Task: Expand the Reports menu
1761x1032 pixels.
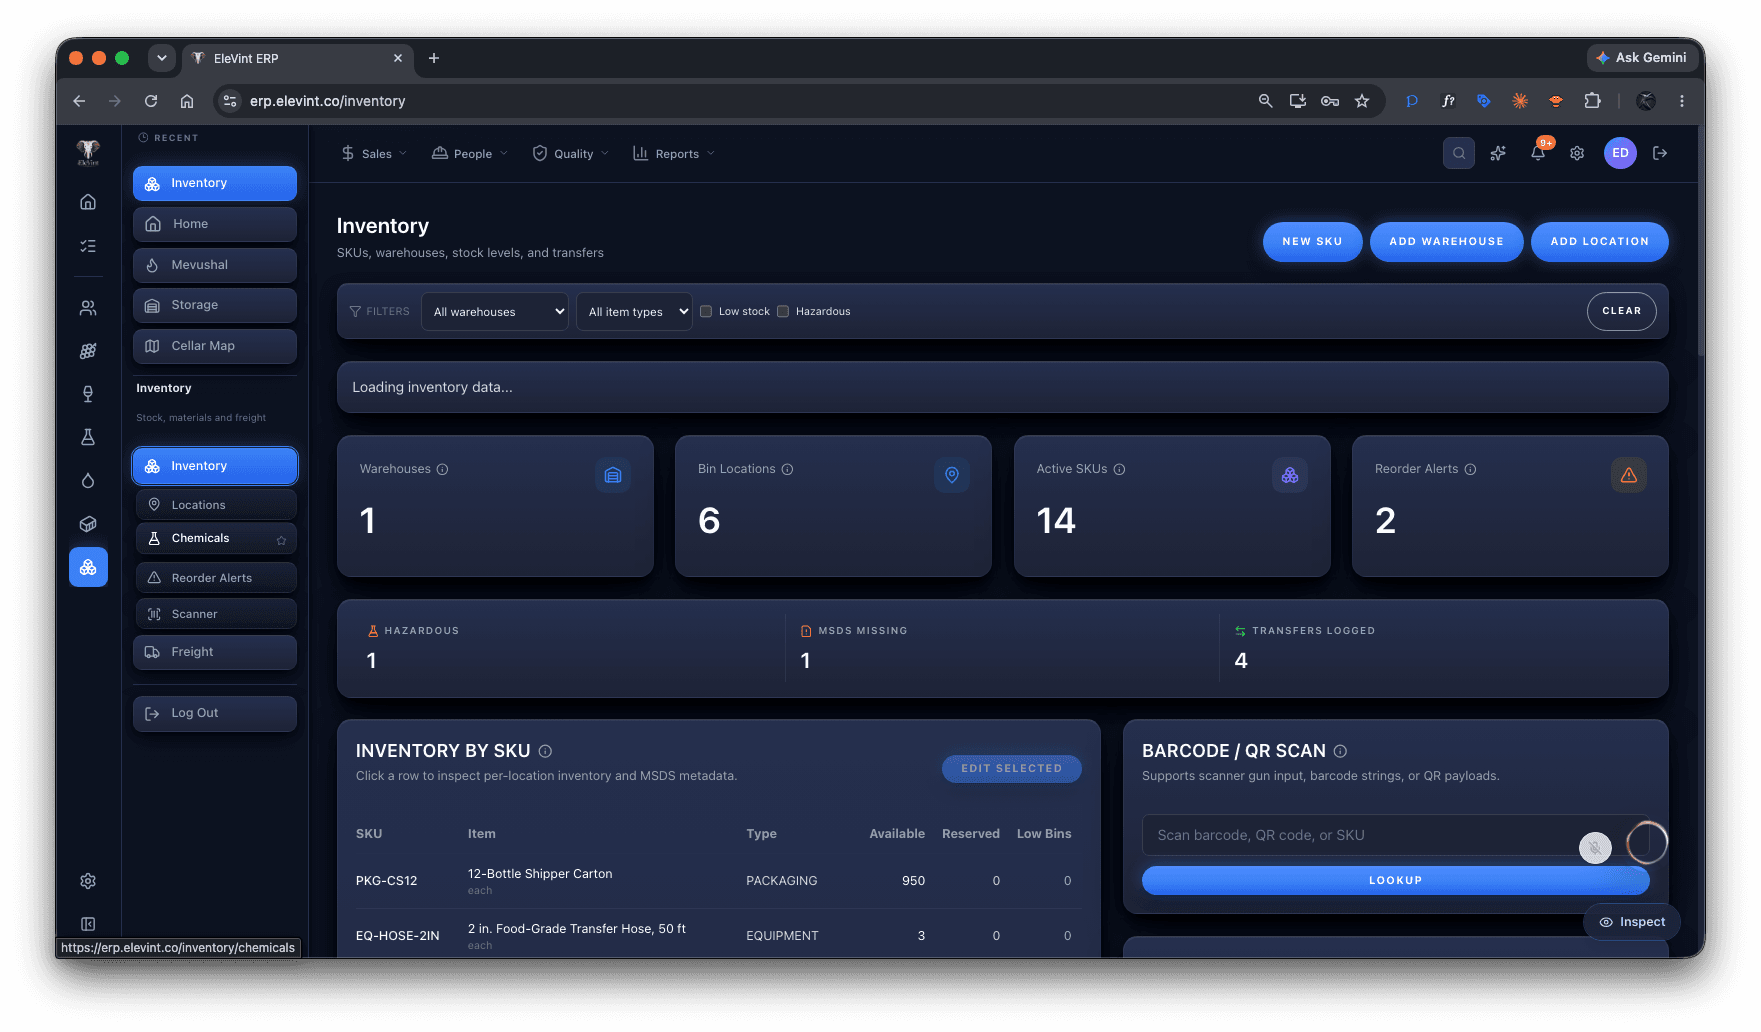Action: point(674,153)
